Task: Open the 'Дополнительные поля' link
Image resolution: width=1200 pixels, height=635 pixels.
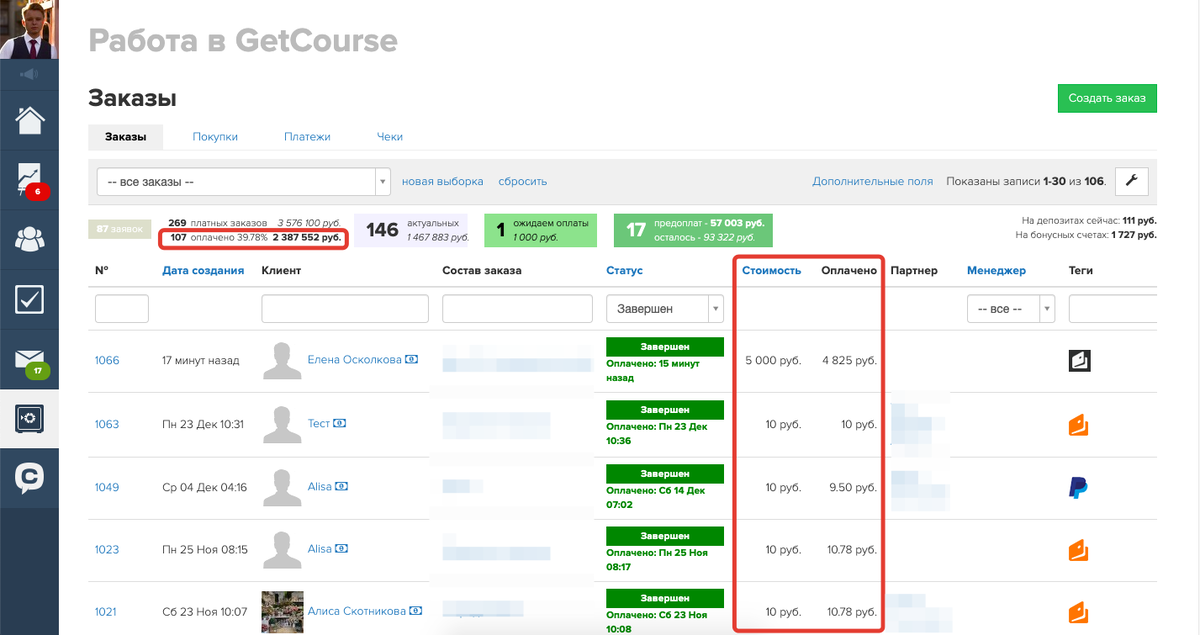Action: pyautogui.click(x=872, y=182)
